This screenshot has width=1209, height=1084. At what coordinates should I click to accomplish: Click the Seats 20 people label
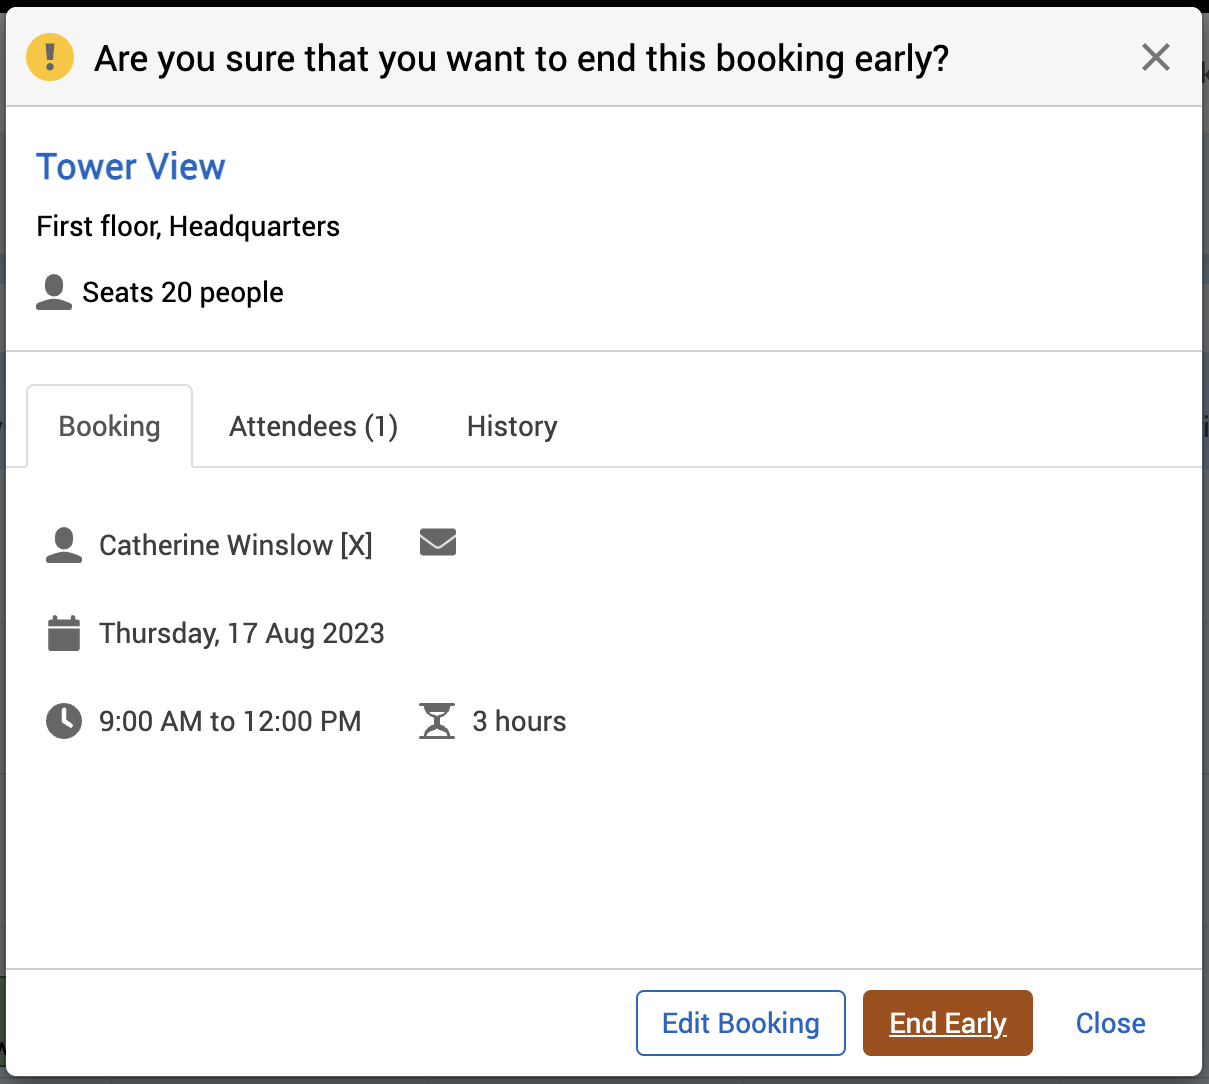(x=183, y=292)
